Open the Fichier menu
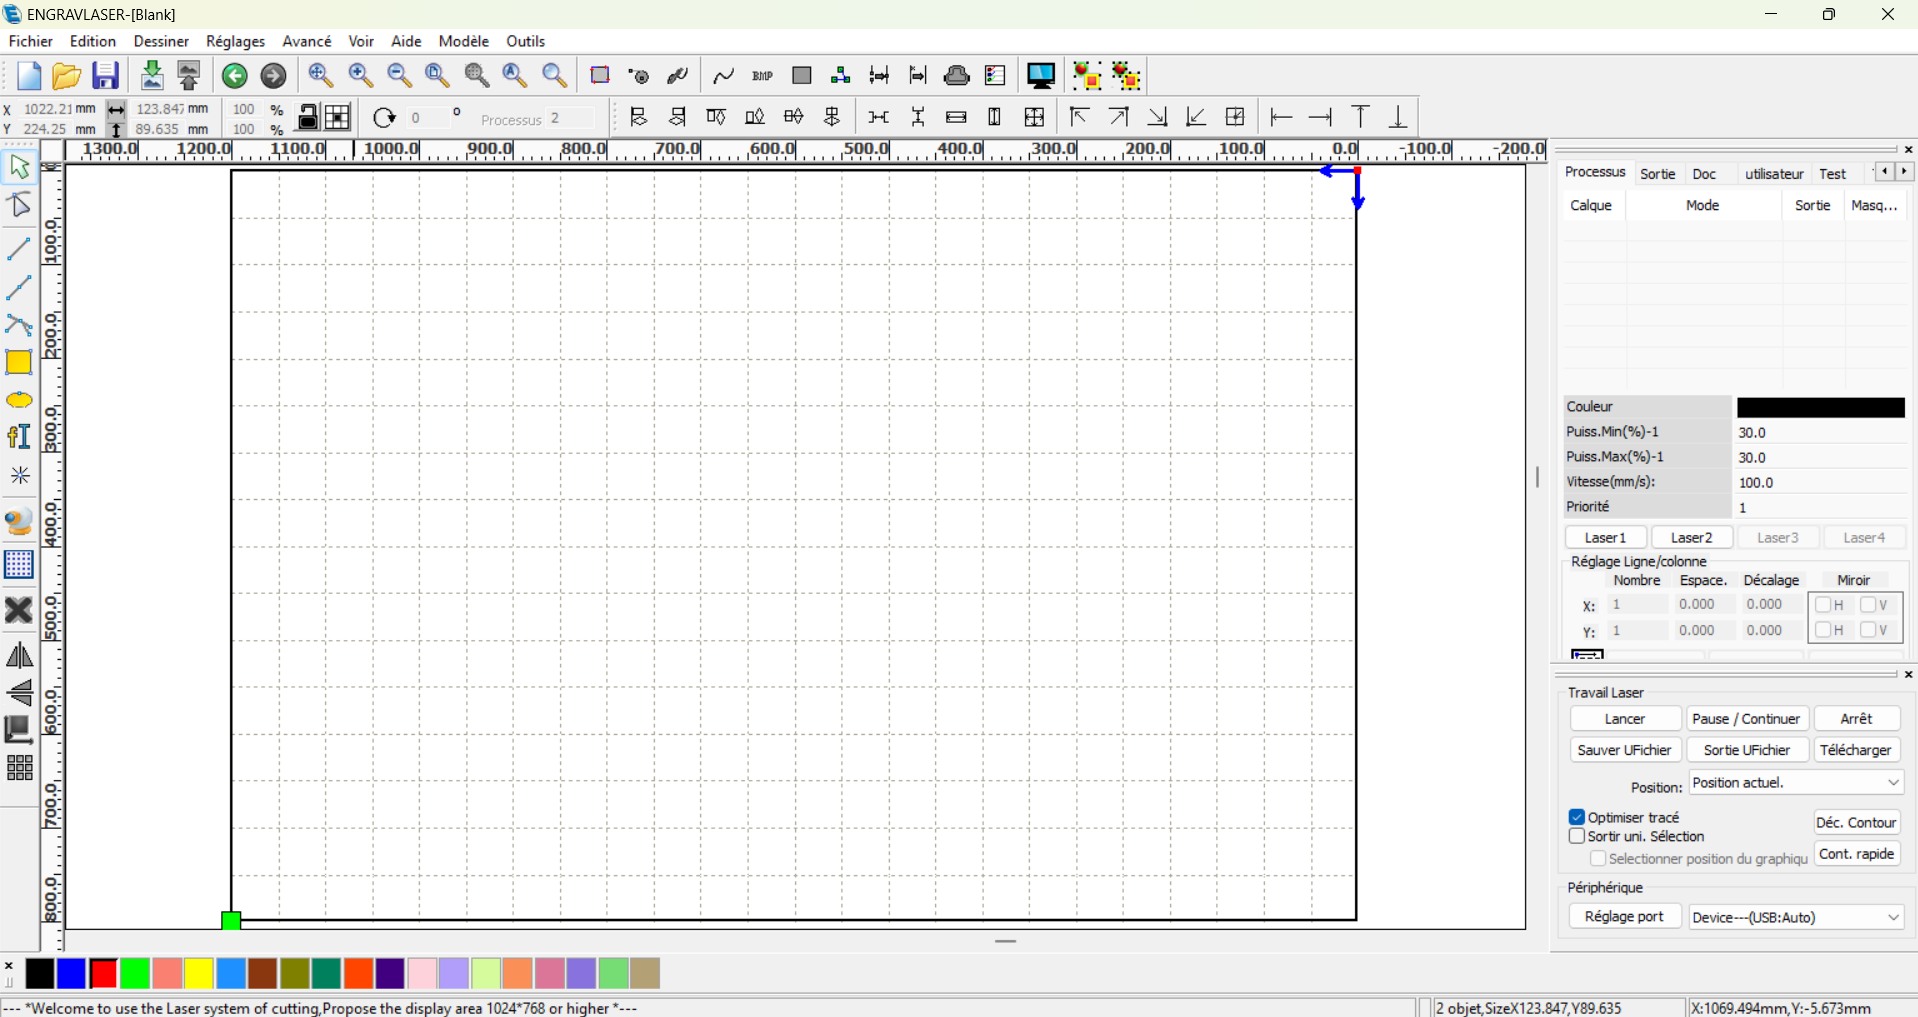The height and width of the screenshot is (1017, 1918). (x=31, y=41)
